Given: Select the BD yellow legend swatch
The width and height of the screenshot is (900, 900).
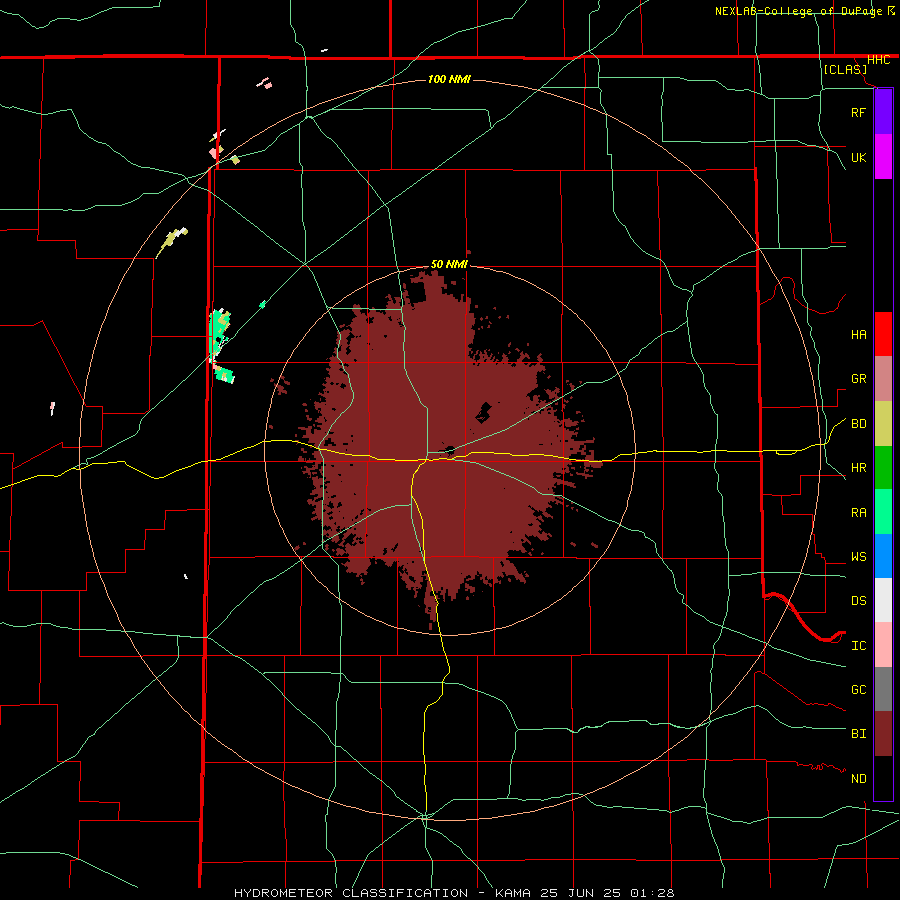Looking at the screenshot, I should click(883, 423).
